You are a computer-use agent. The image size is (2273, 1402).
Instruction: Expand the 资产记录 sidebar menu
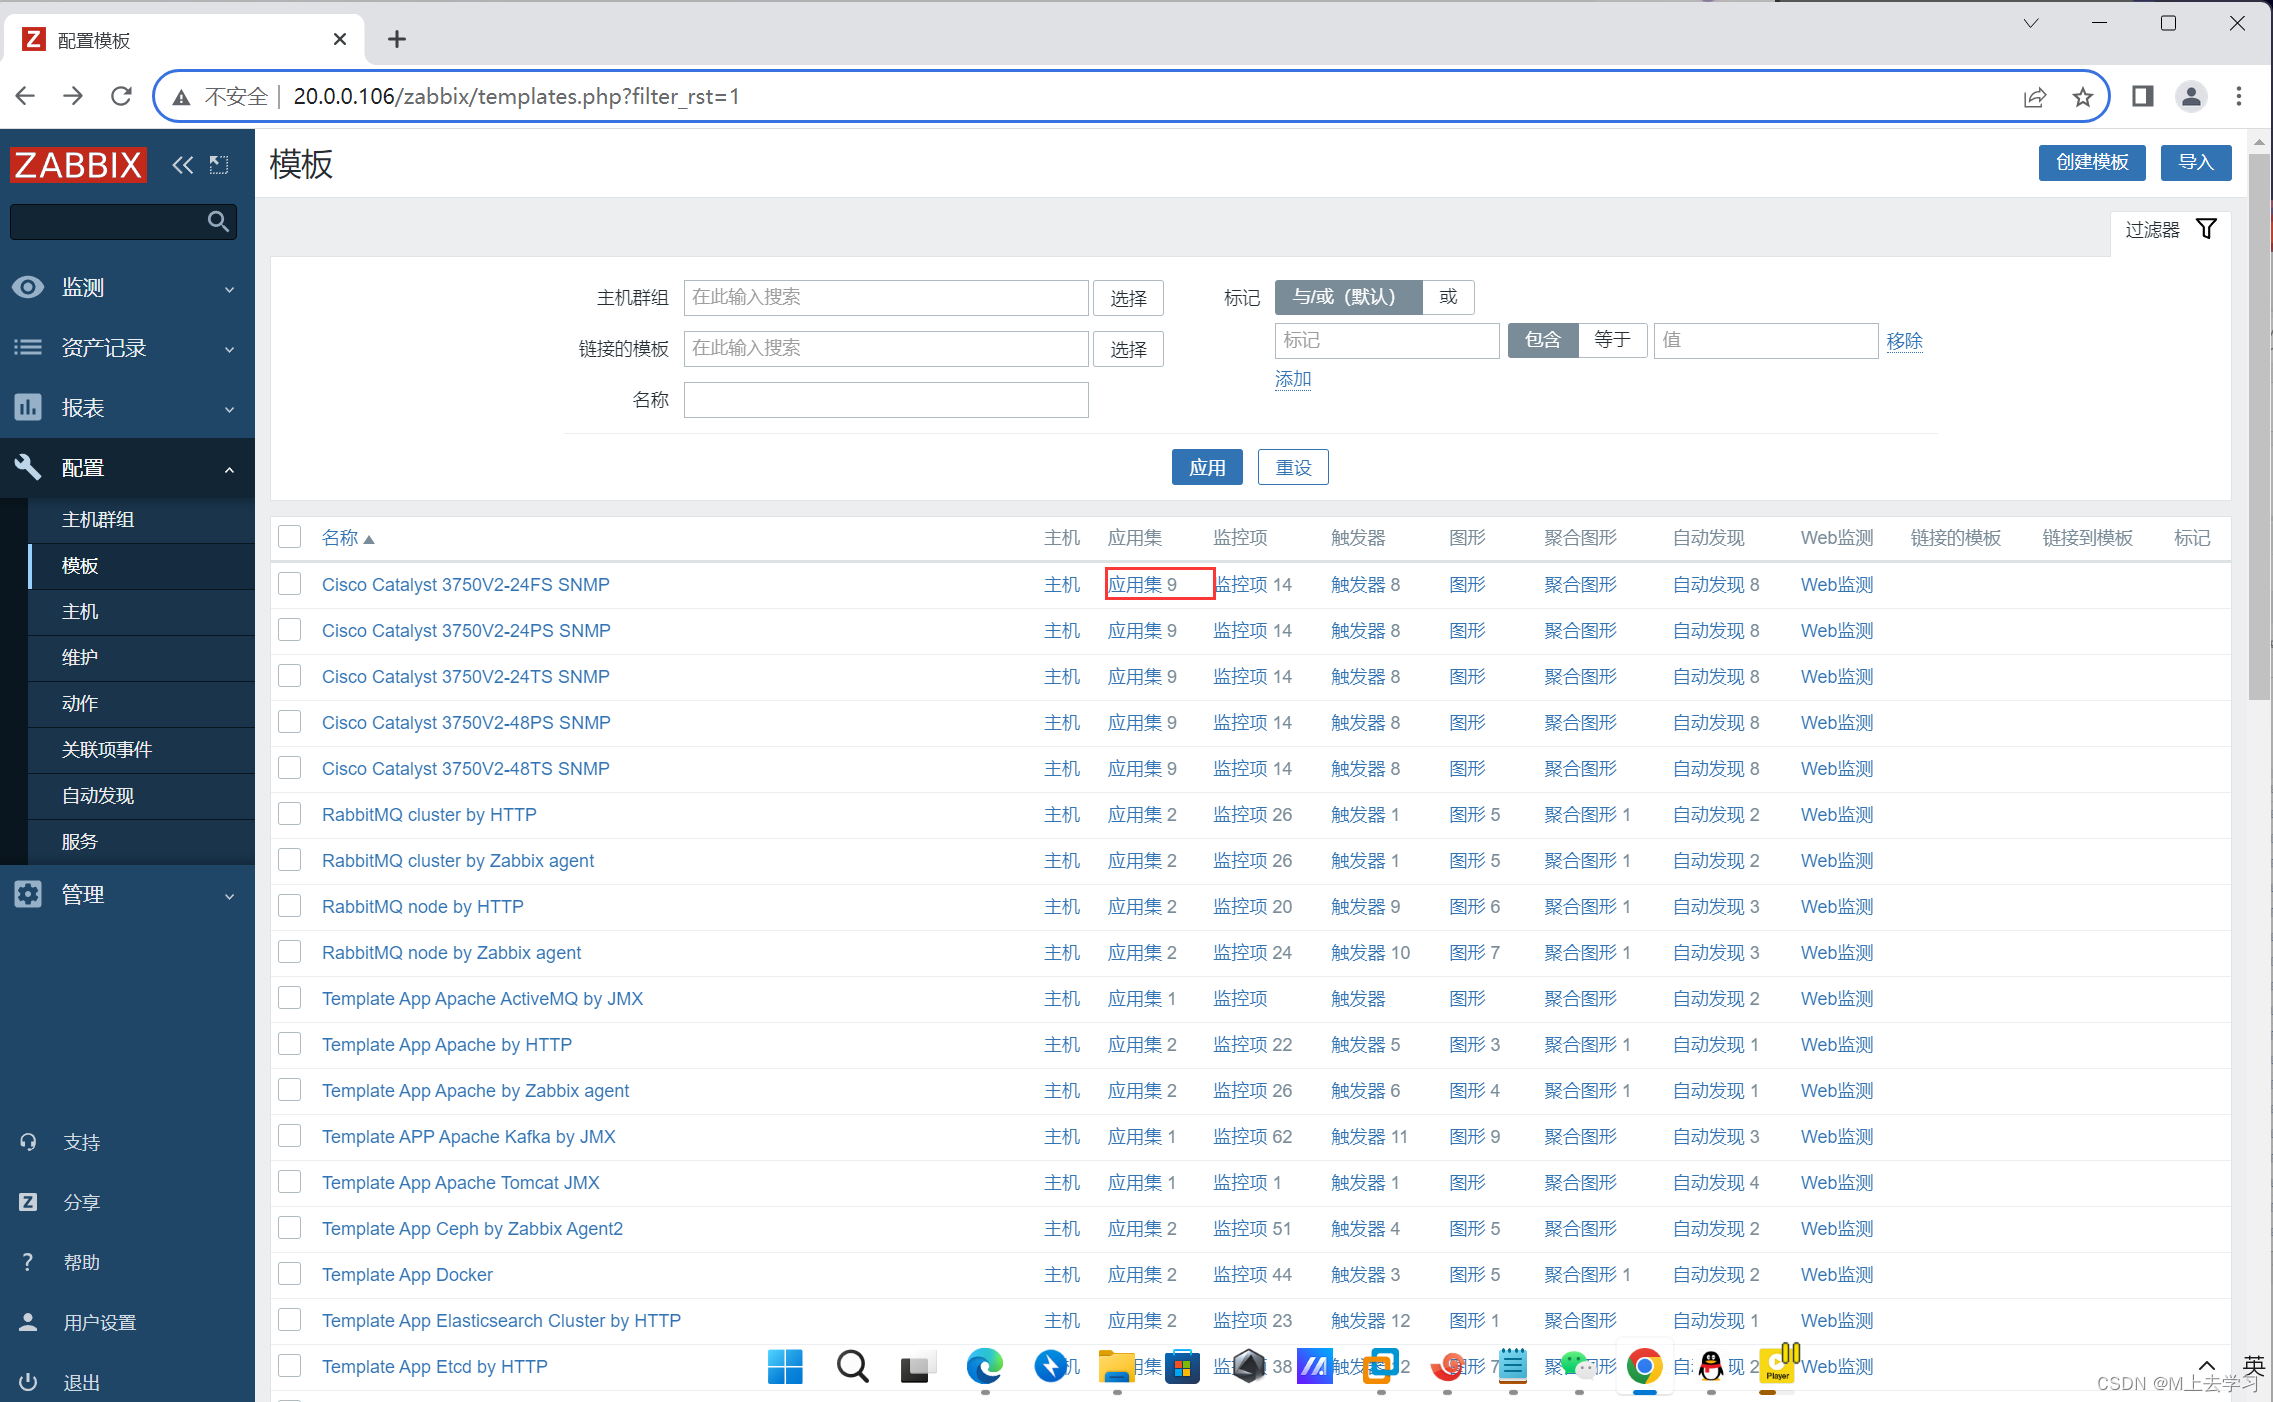pyautogui.click(x=127, y=348)
